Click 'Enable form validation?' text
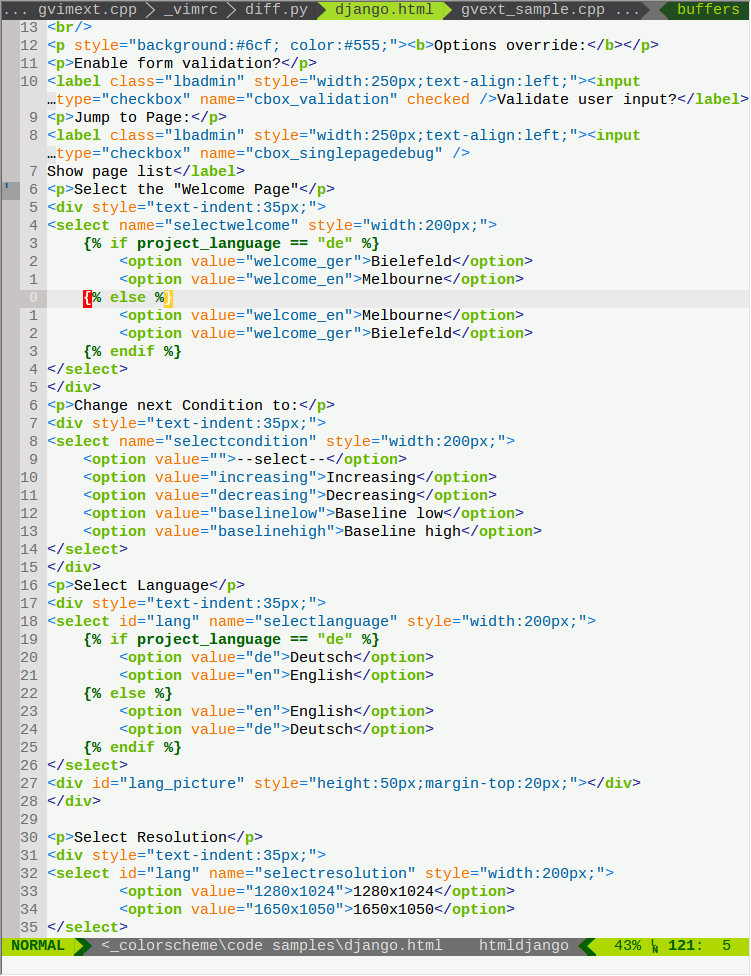The height and width of the screenshot is (976, 751). (177, 63)
